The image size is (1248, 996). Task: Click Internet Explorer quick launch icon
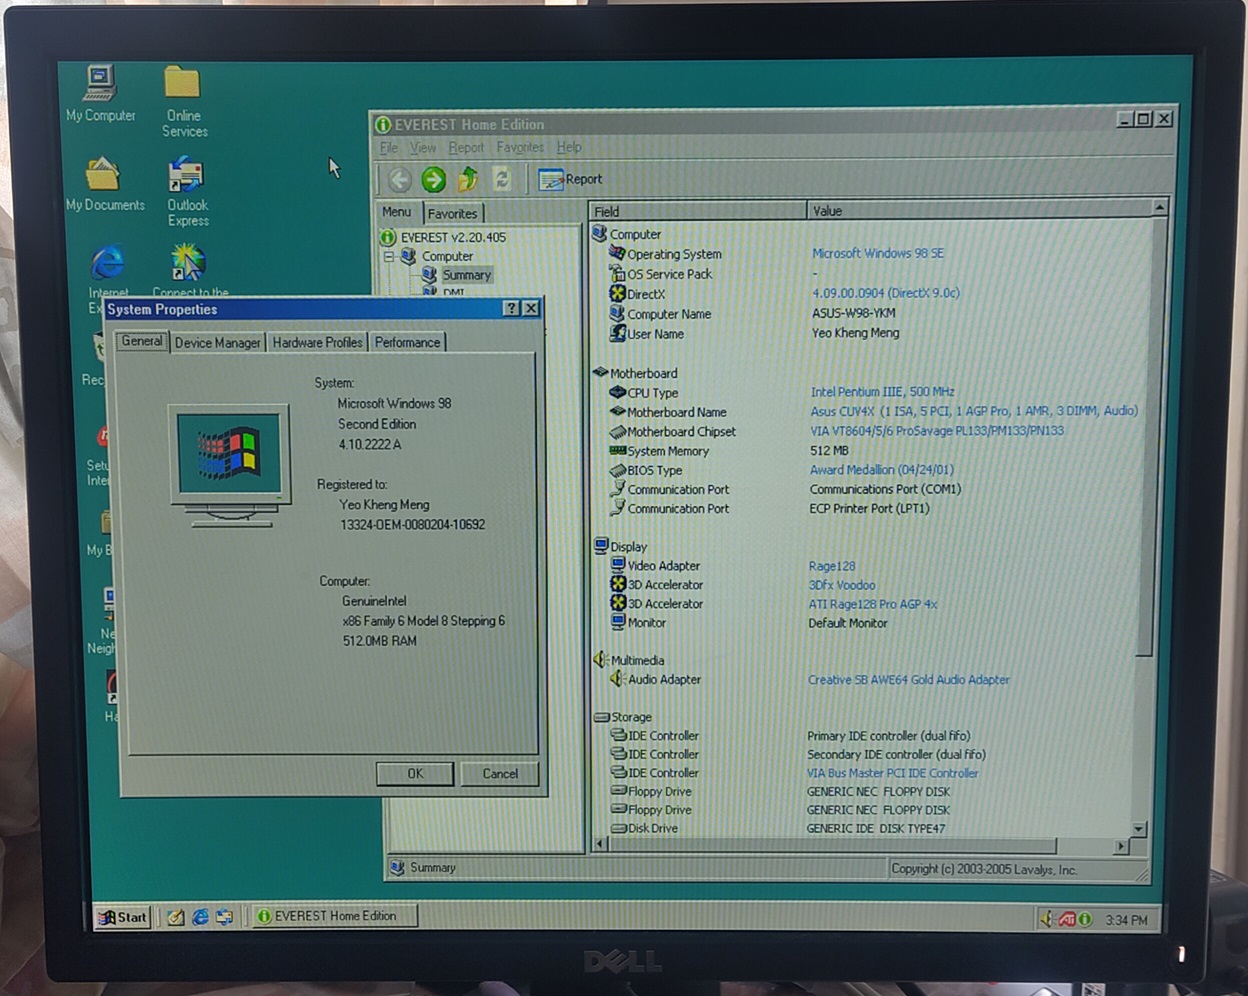[x=200, y=917]
